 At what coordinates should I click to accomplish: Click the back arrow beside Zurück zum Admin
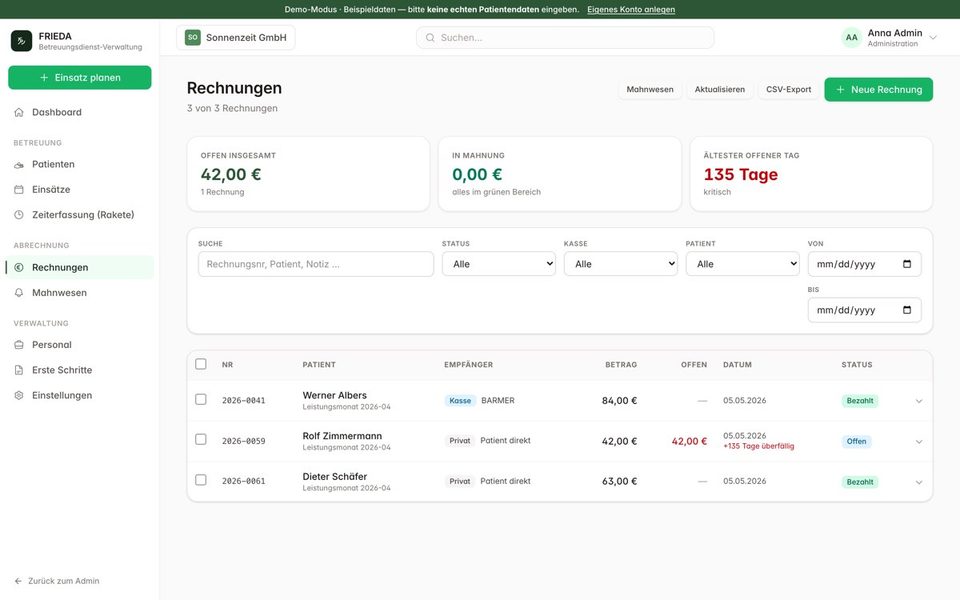point(18,581)
